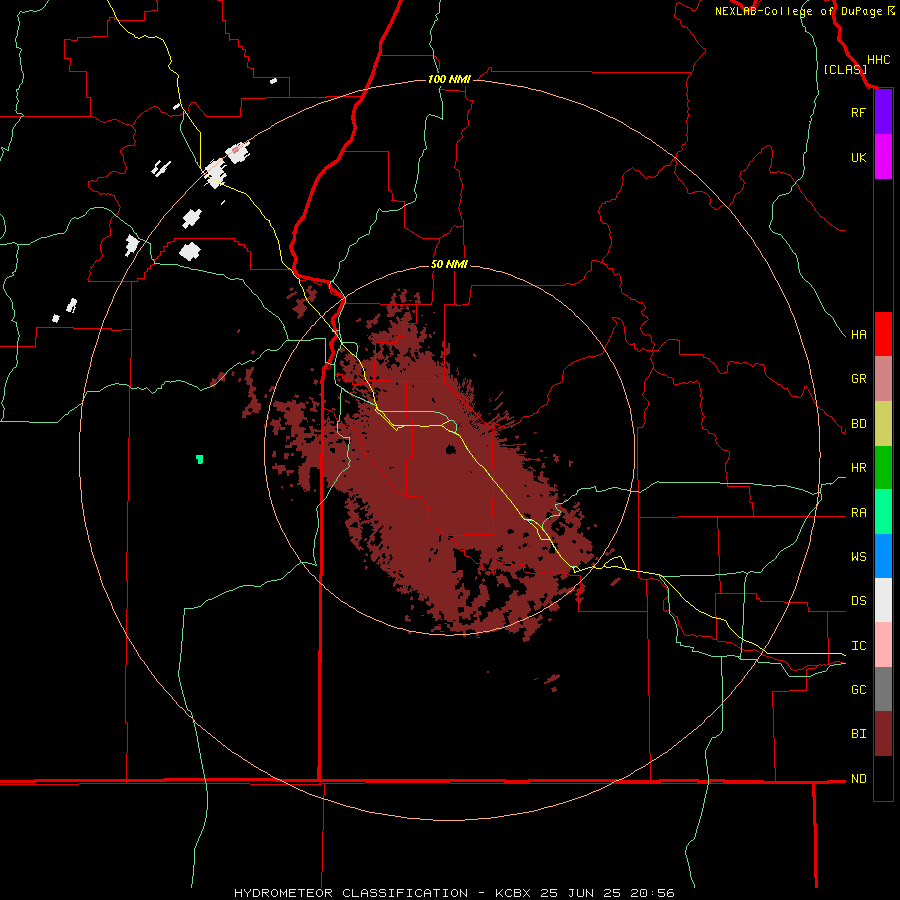Click the black hole at radar center
Image resolution: width=900 pixels, height=900 pixels.
(x=451, y=449)
